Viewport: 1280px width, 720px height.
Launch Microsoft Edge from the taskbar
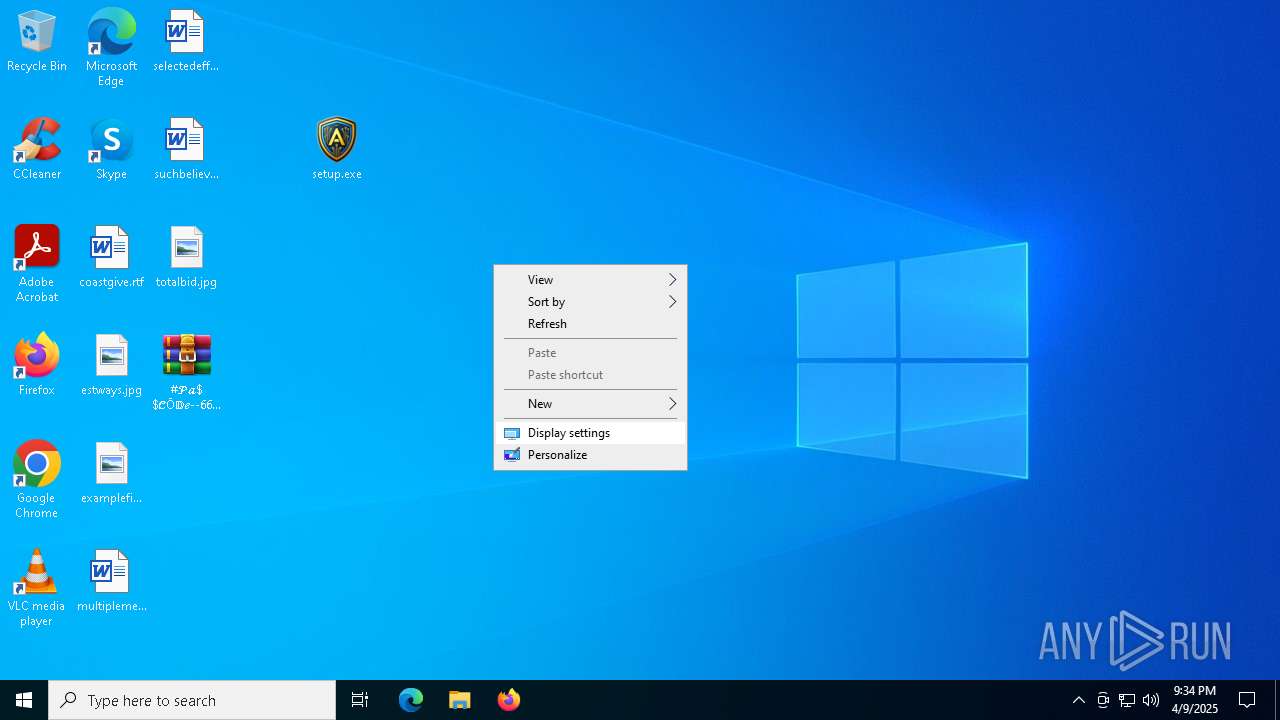411,700
